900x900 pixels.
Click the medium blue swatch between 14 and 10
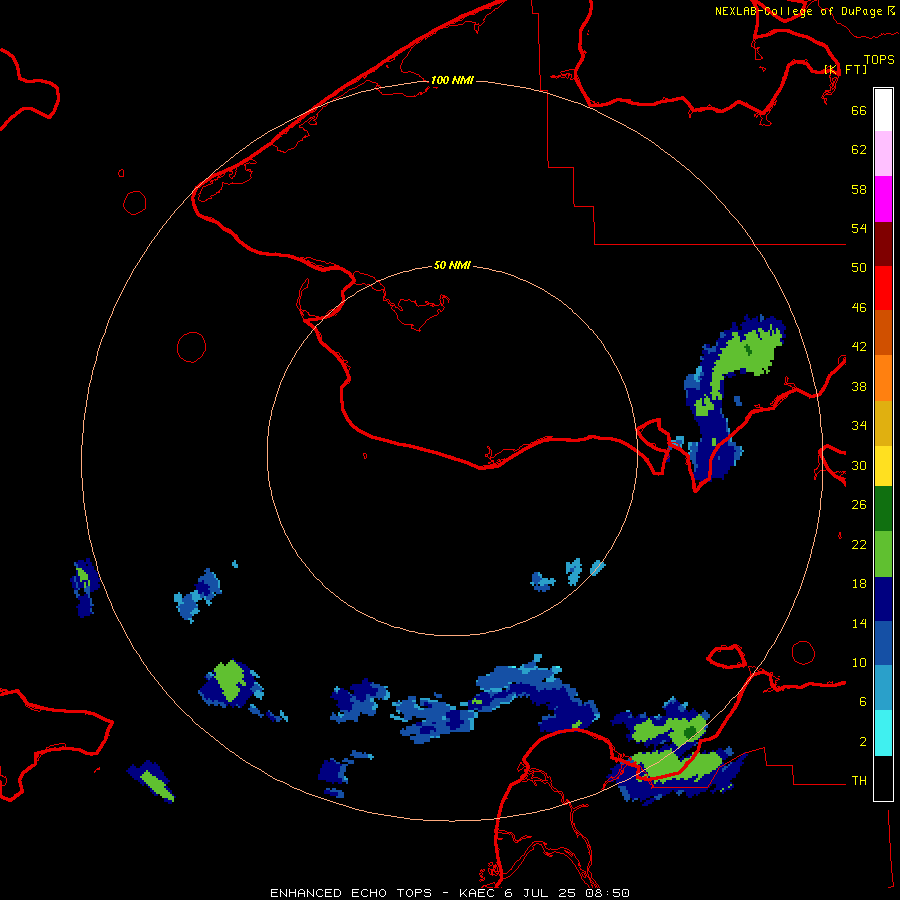point(883,643)
